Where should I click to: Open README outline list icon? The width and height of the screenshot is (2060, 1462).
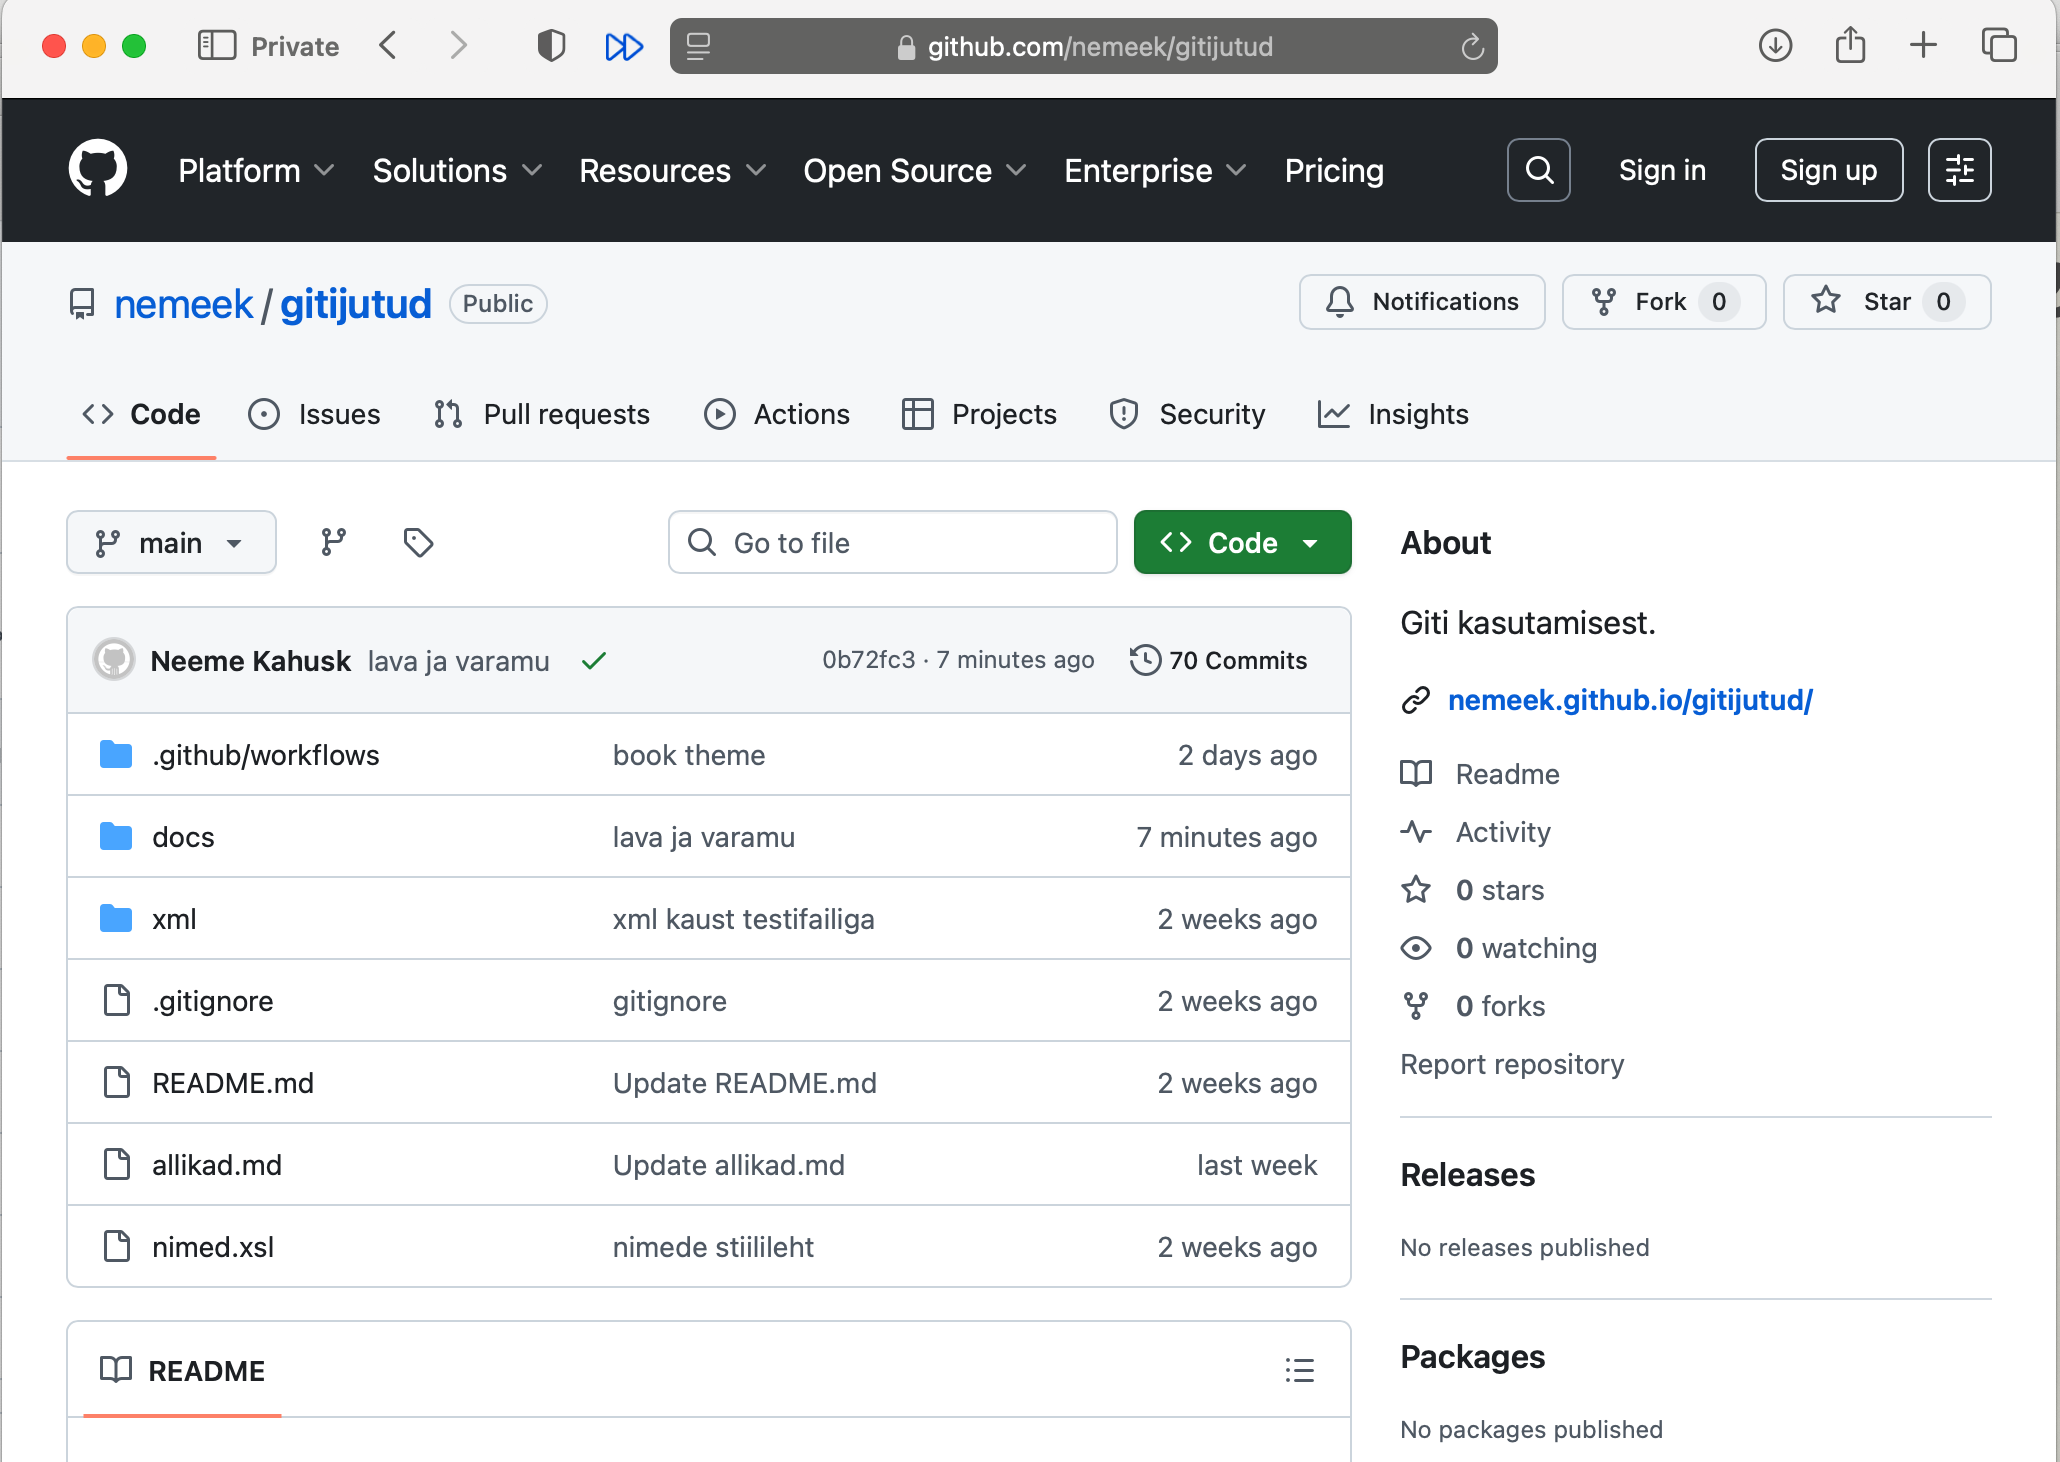(x=1299, y=1370)
